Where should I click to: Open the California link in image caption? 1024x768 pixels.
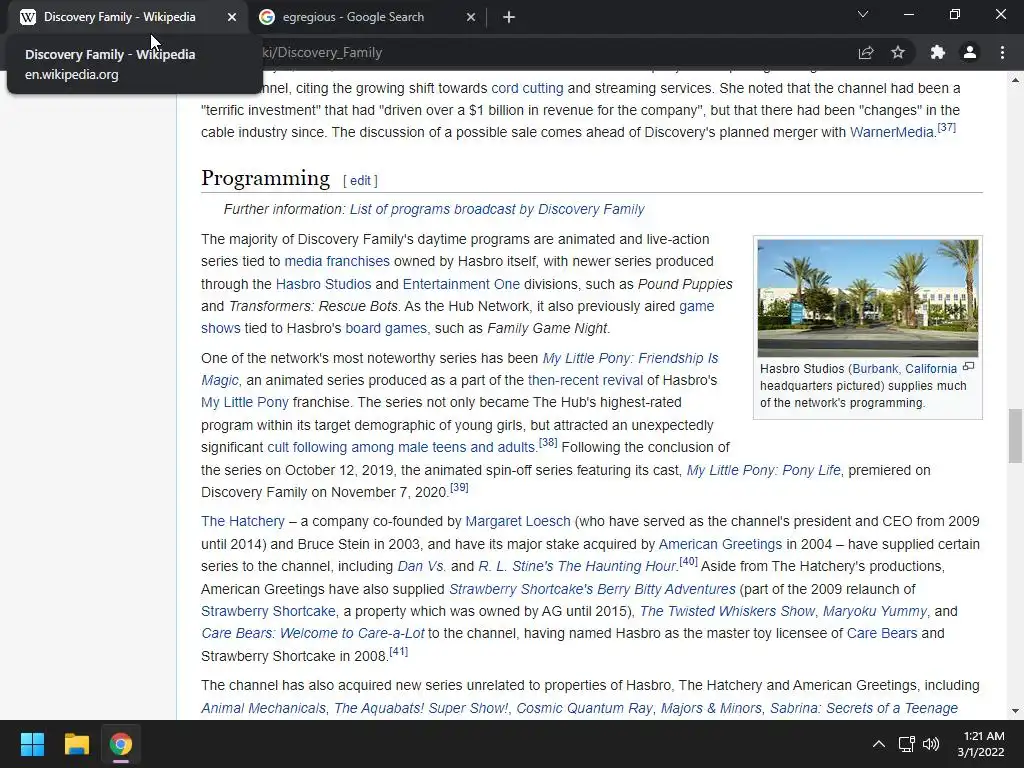coord(931,368)
